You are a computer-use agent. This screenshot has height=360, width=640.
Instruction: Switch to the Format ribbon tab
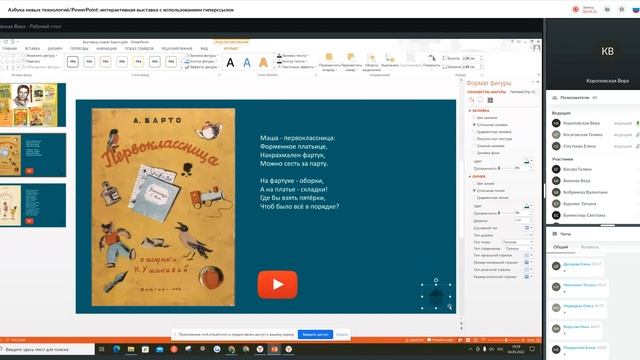[231, 49]
